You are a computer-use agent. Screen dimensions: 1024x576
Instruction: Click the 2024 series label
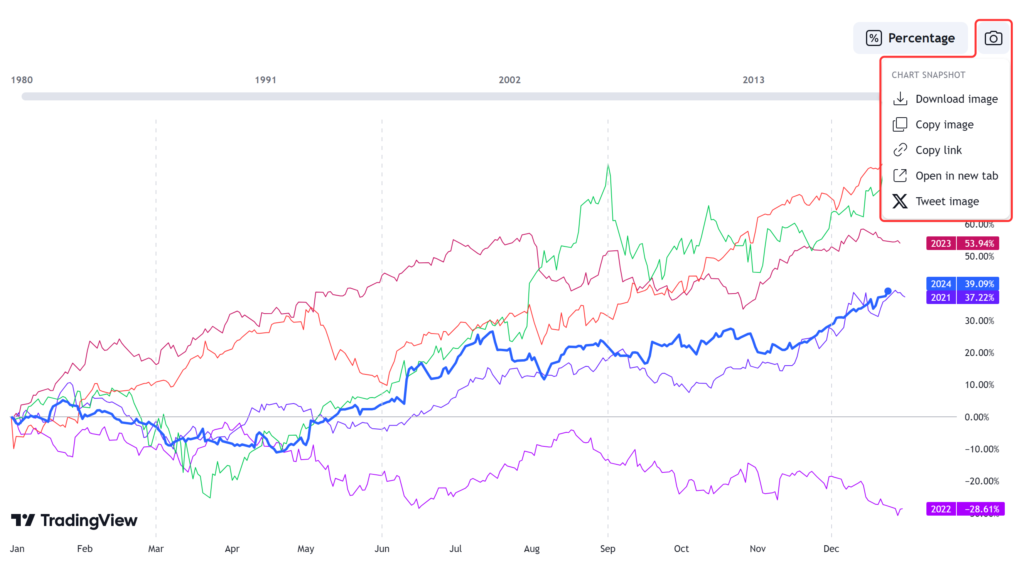tap(941, 283)
